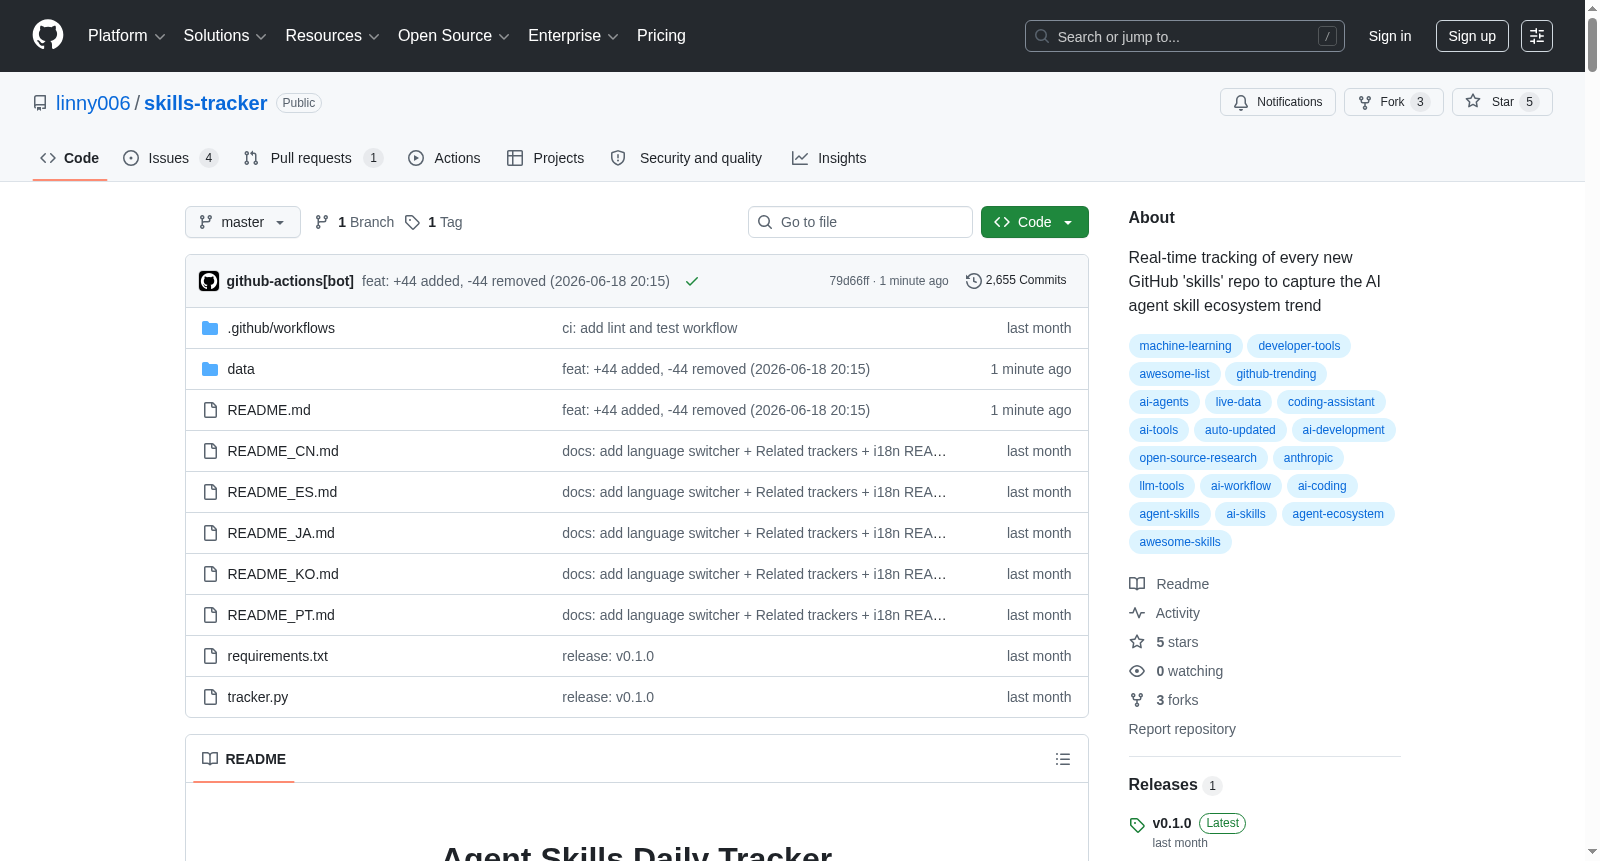Fork the repository
The width and height of the screenshot is (1600, 861).
1393,102
